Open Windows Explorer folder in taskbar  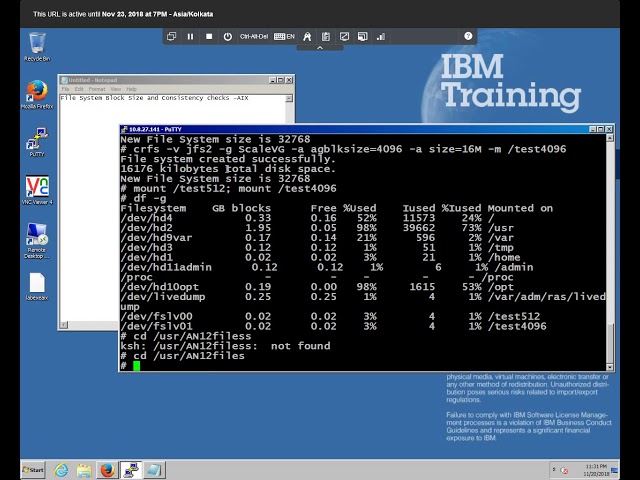coord(84,470)
